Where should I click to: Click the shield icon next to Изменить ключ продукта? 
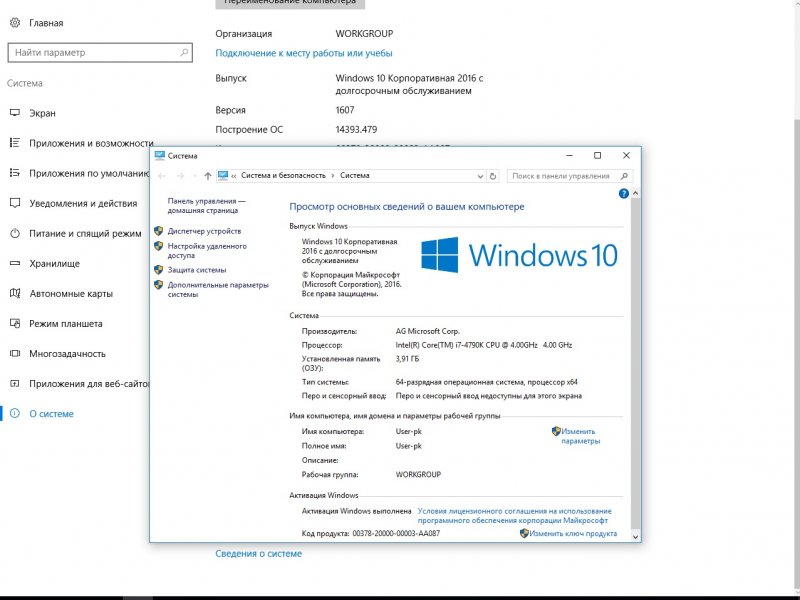[x=524, y=533]
